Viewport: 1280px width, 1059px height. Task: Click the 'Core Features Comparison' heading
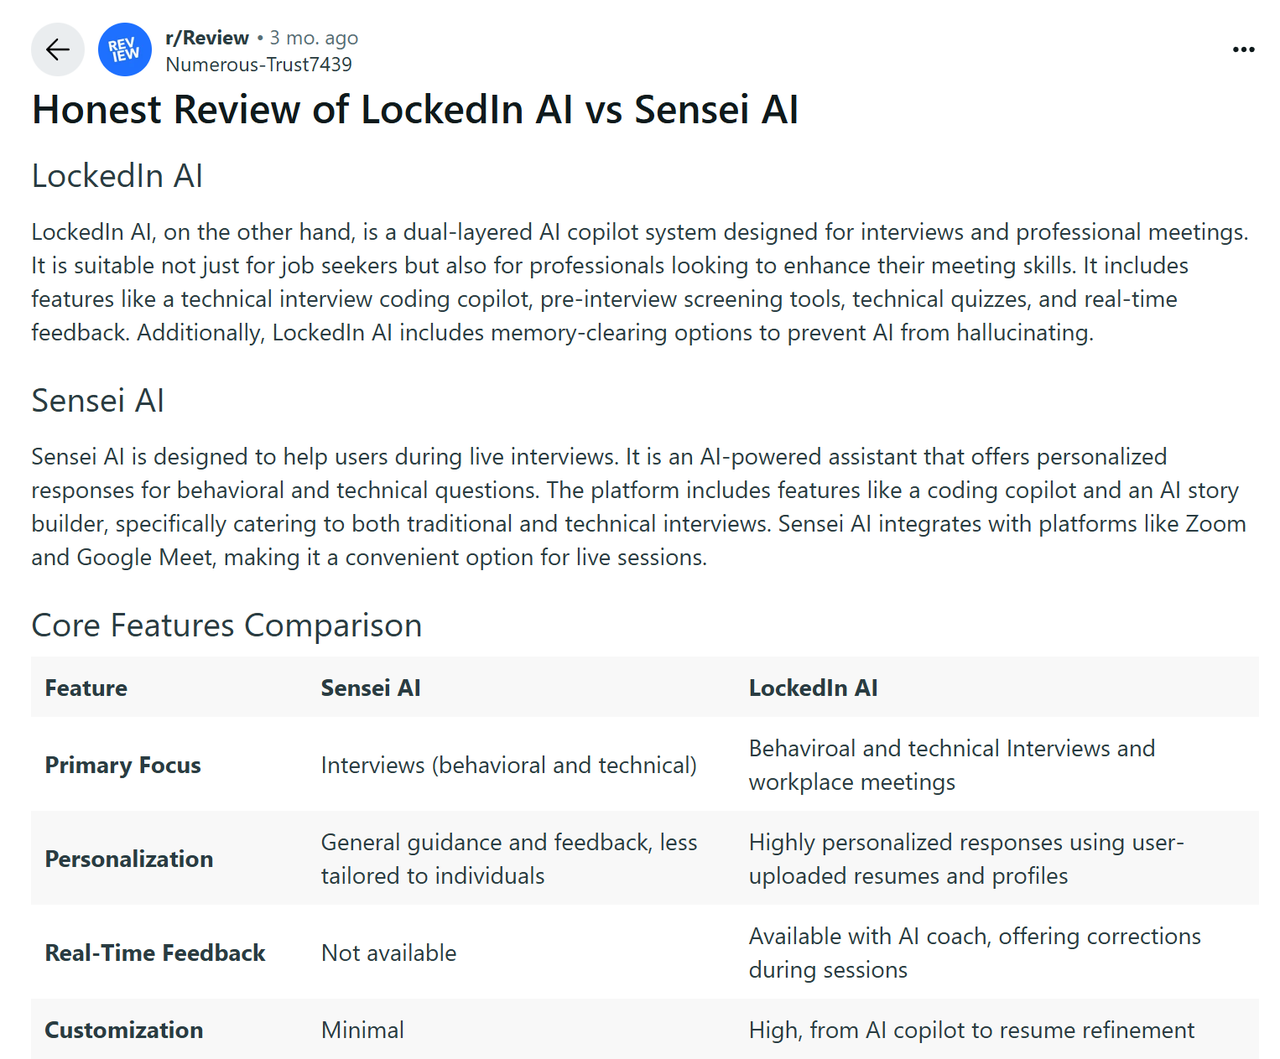(x=226, y=625)
